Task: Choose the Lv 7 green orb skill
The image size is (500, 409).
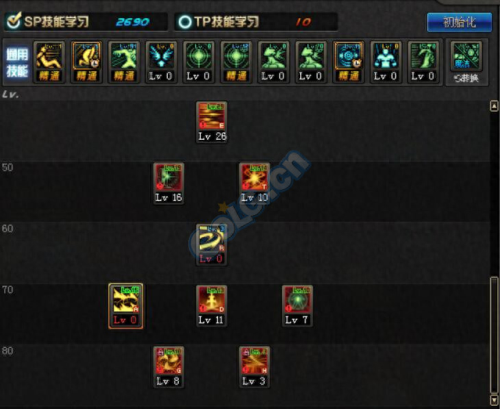Action: pyautogui.click(x=297, y=306)
